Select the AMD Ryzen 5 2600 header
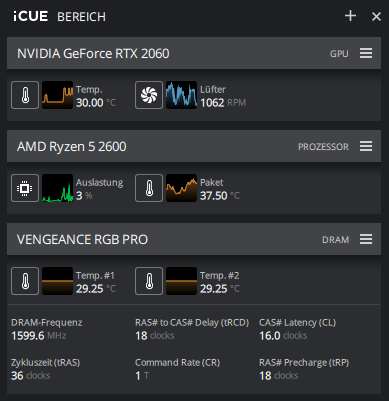 194,146
